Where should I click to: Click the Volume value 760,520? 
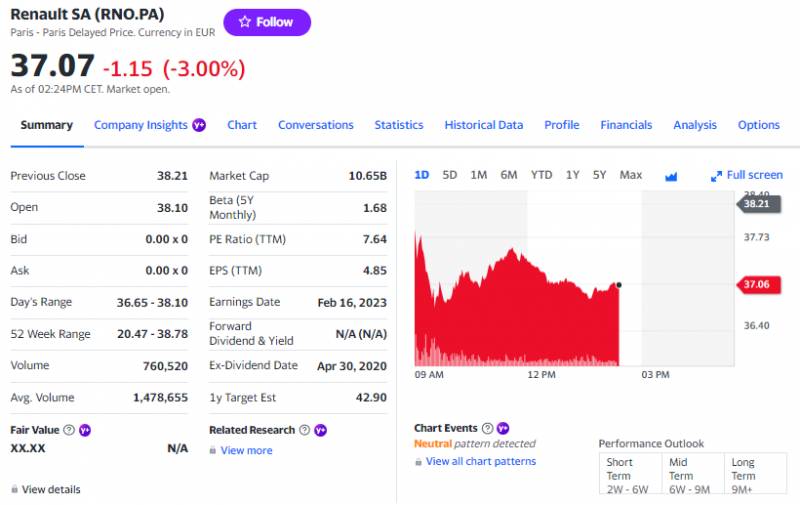point(165,366)
